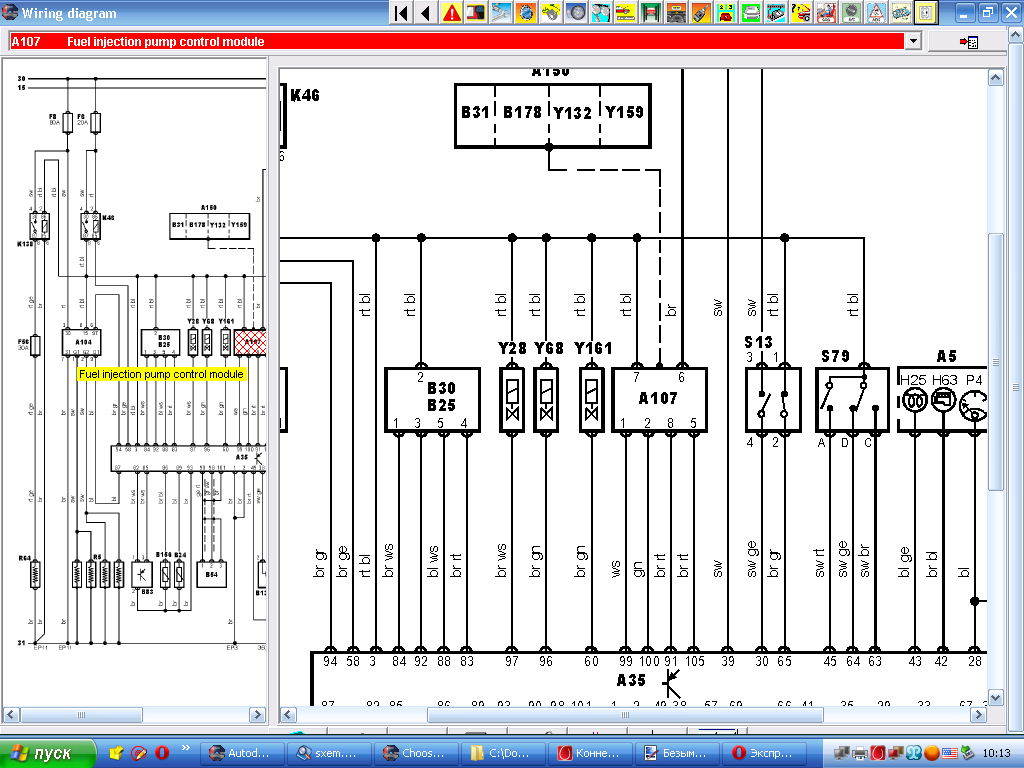Expand hidden quick launch items chevron
Image resolution: width=1024 pixels, height=768 pixels.
click(x=185, y=748)
